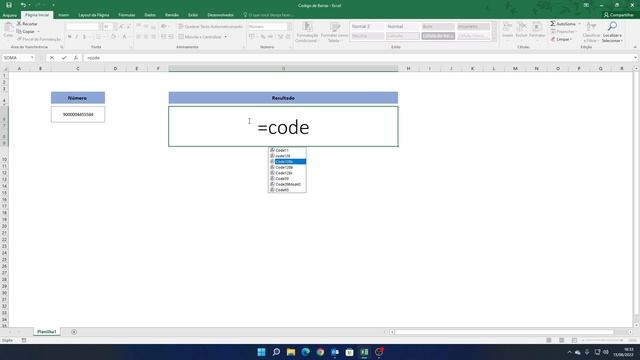Select Pincel de Formatação
This screenshot has height=360, width=640.
coord(39,39)
